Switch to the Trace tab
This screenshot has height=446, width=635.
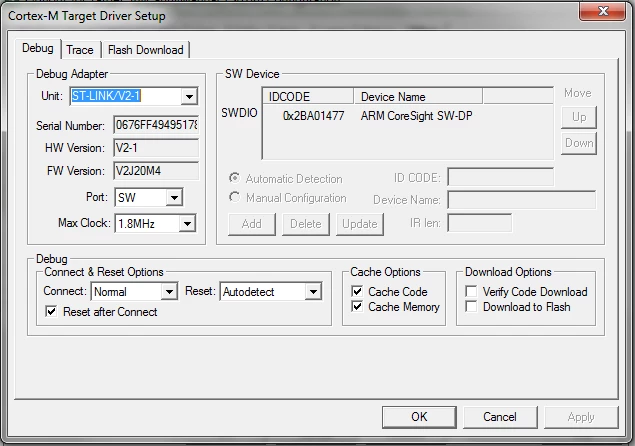pyautogui.click(x=80, y=50)
